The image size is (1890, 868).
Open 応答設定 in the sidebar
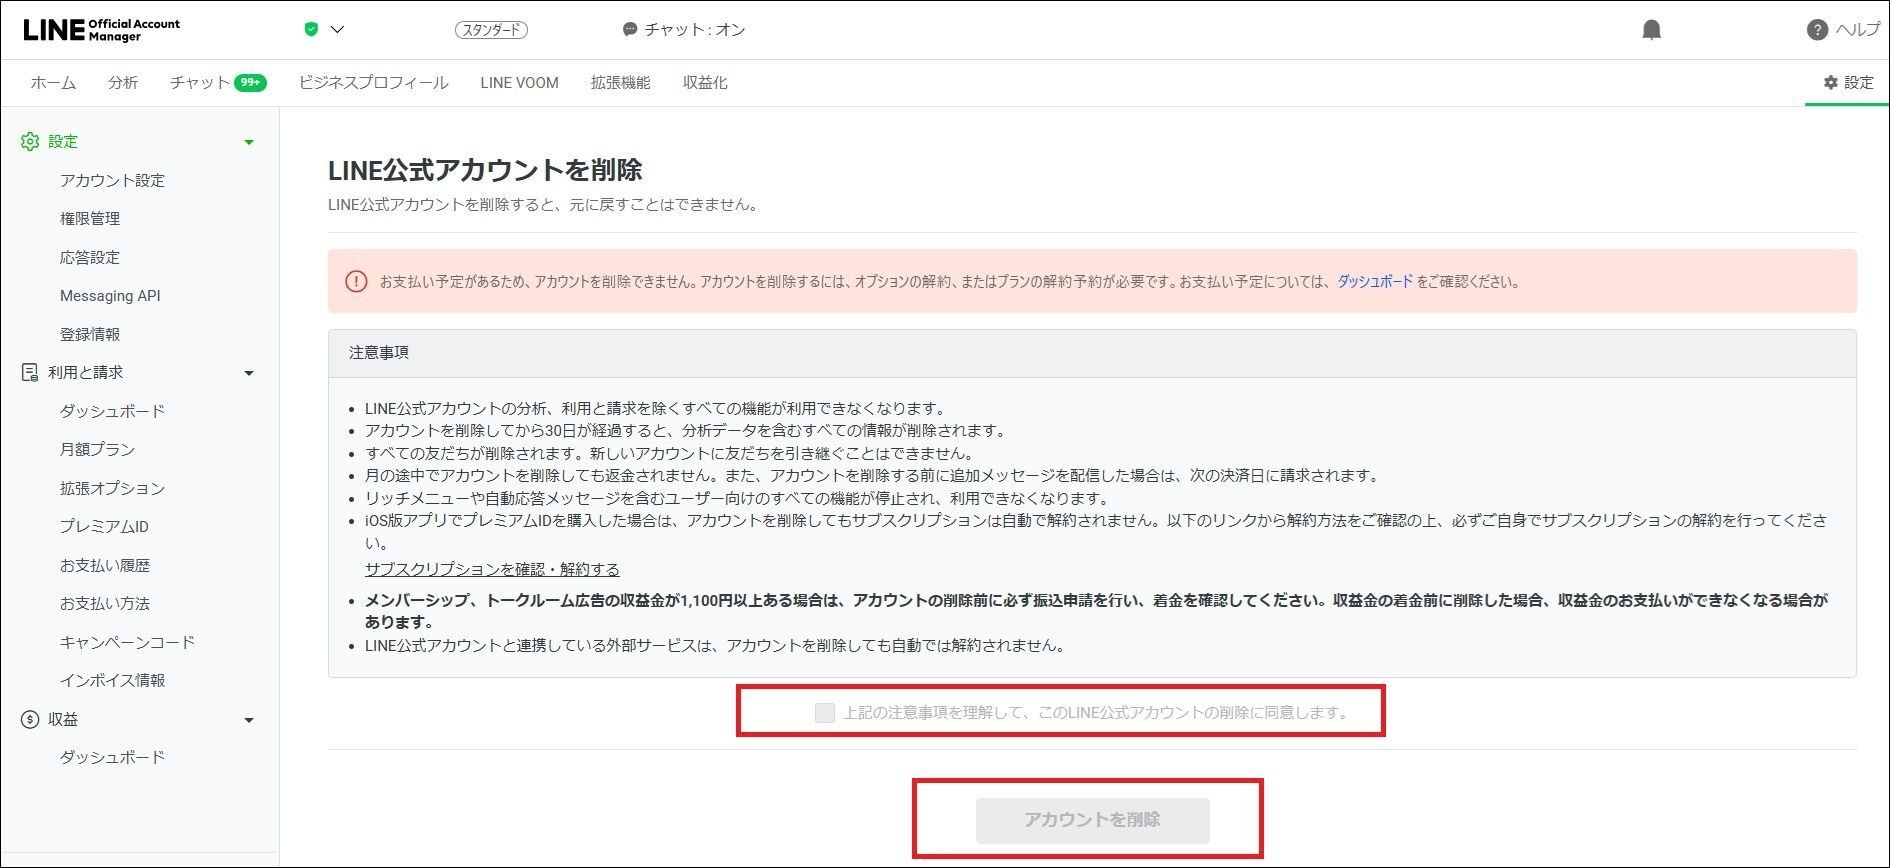click(90, 258)
